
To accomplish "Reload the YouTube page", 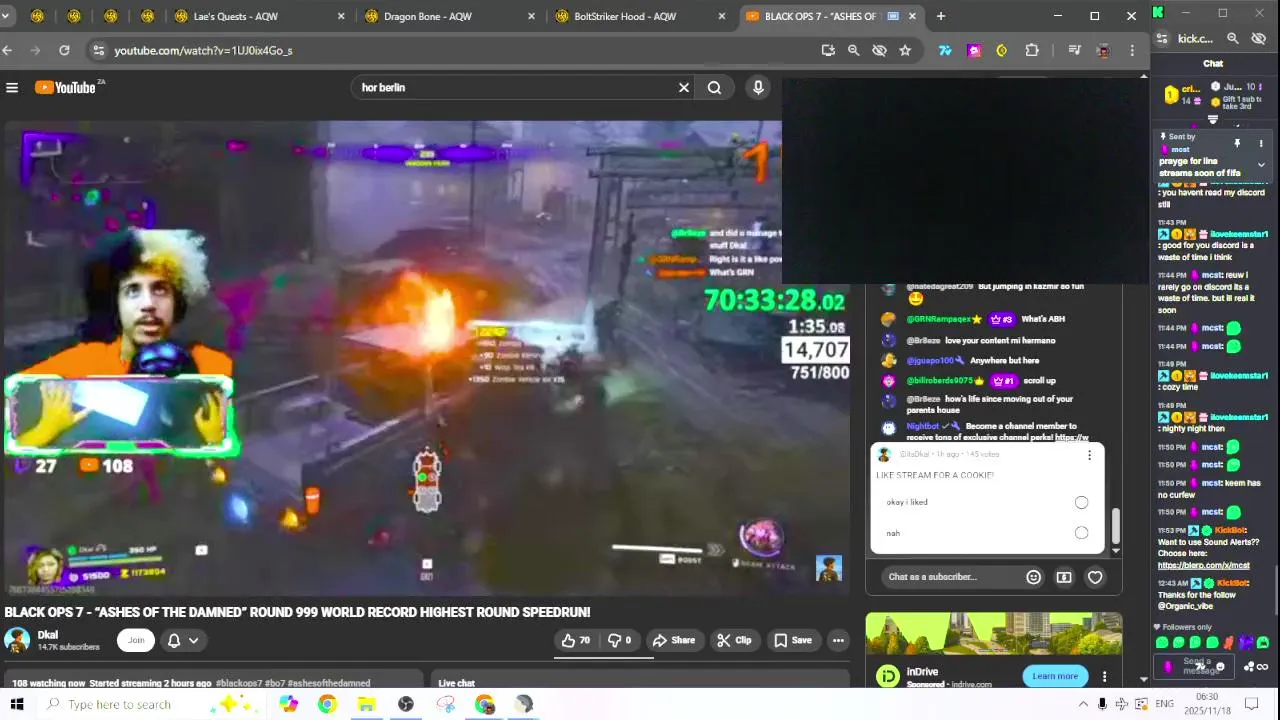I will [64, 50].
